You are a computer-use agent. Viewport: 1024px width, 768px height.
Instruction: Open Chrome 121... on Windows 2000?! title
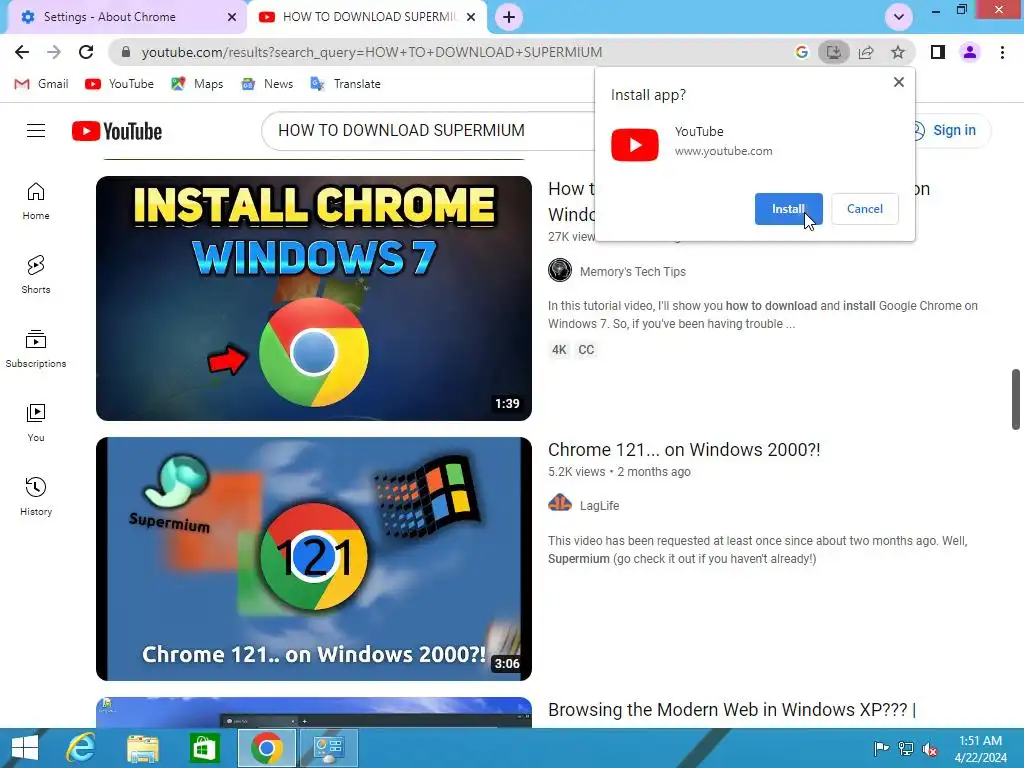pos(684,450)
